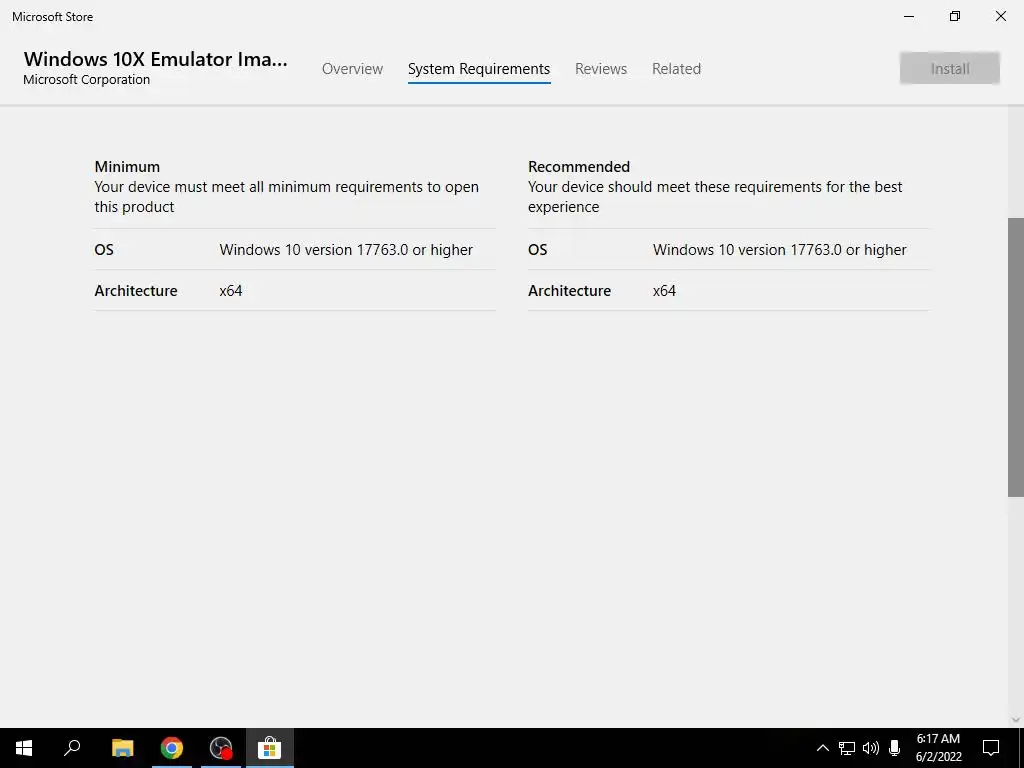1024x768 pixels.
Task: Select the Minimum heading text
Action: coord(127,167)
